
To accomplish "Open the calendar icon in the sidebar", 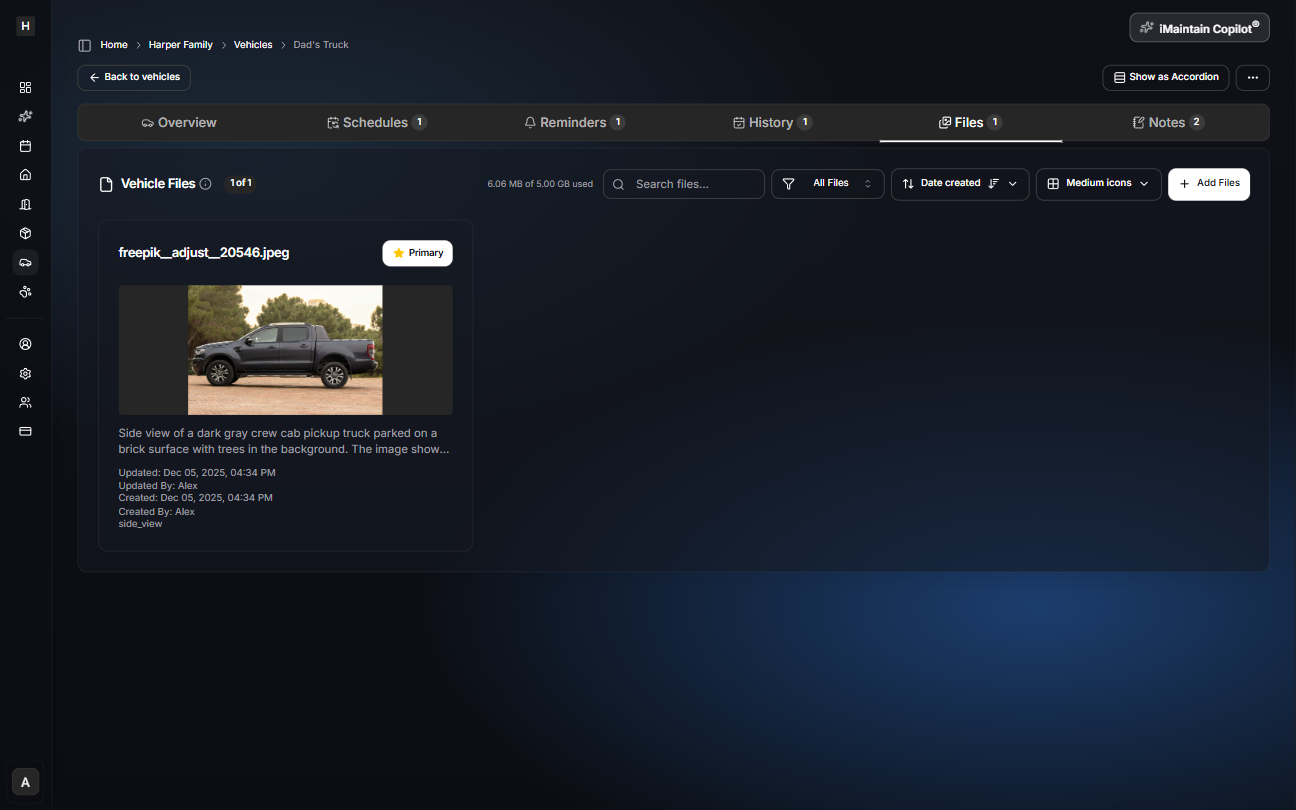I will (x=25, y=145).
